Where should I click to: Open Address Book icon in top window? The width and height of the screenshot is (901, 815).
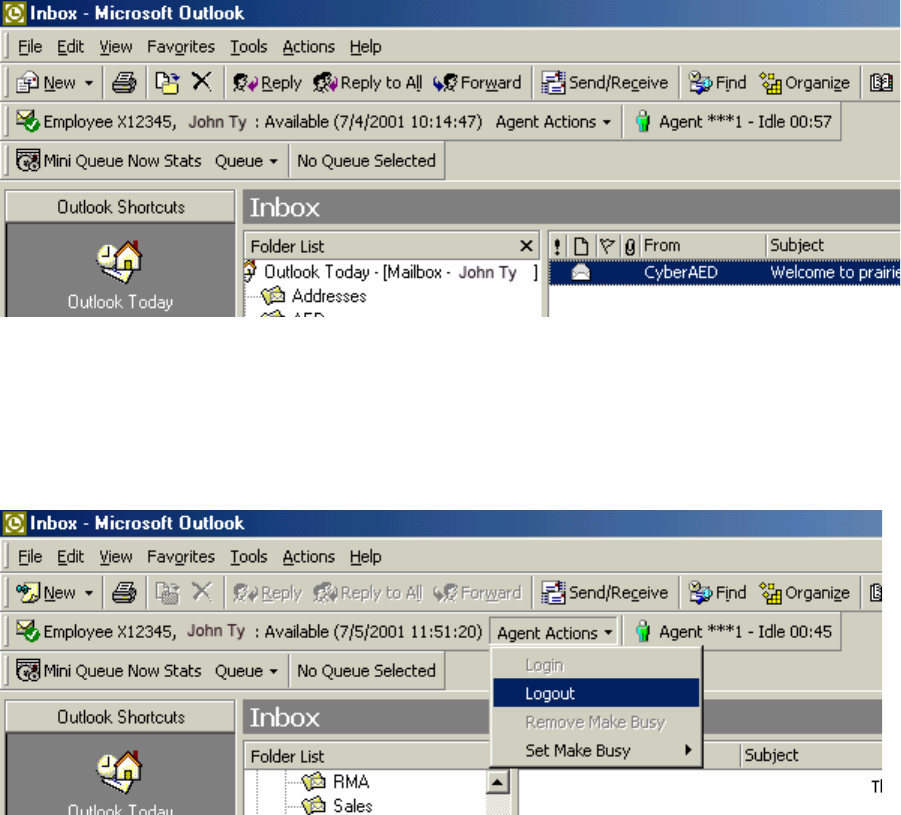coord(881,83)
